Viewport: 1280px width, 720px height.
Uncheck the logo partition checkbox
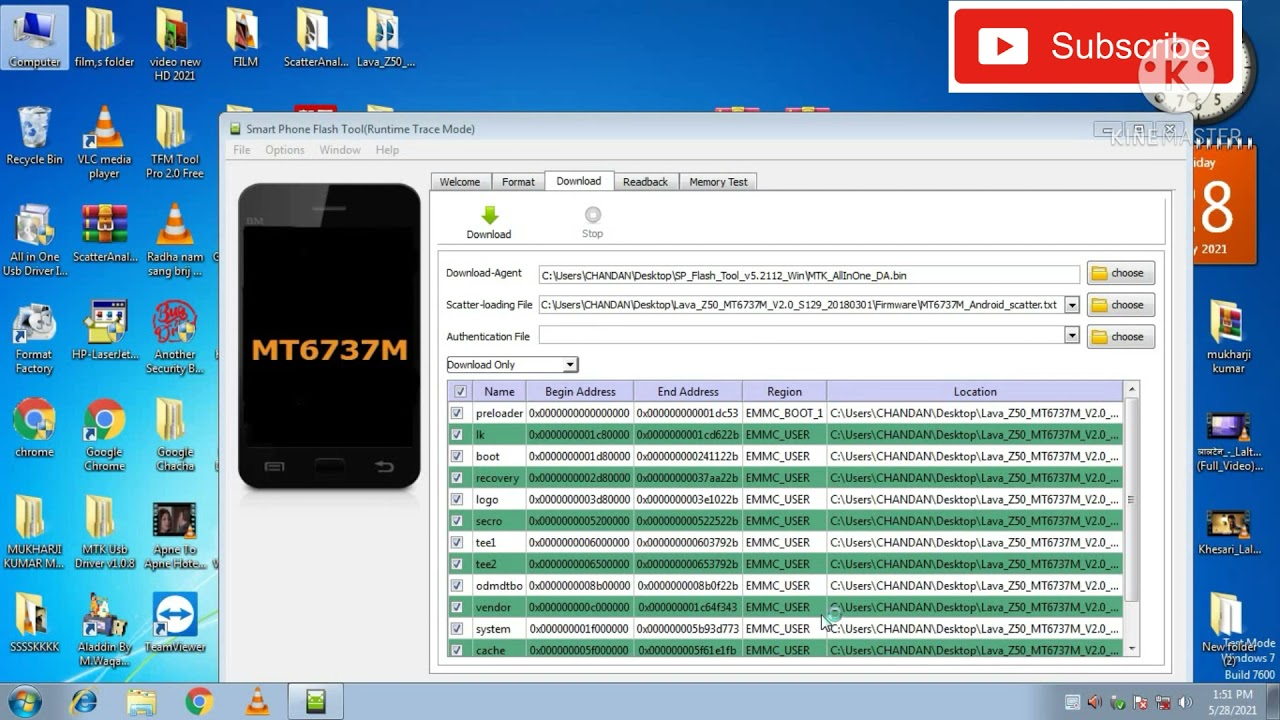coord(457,499)
